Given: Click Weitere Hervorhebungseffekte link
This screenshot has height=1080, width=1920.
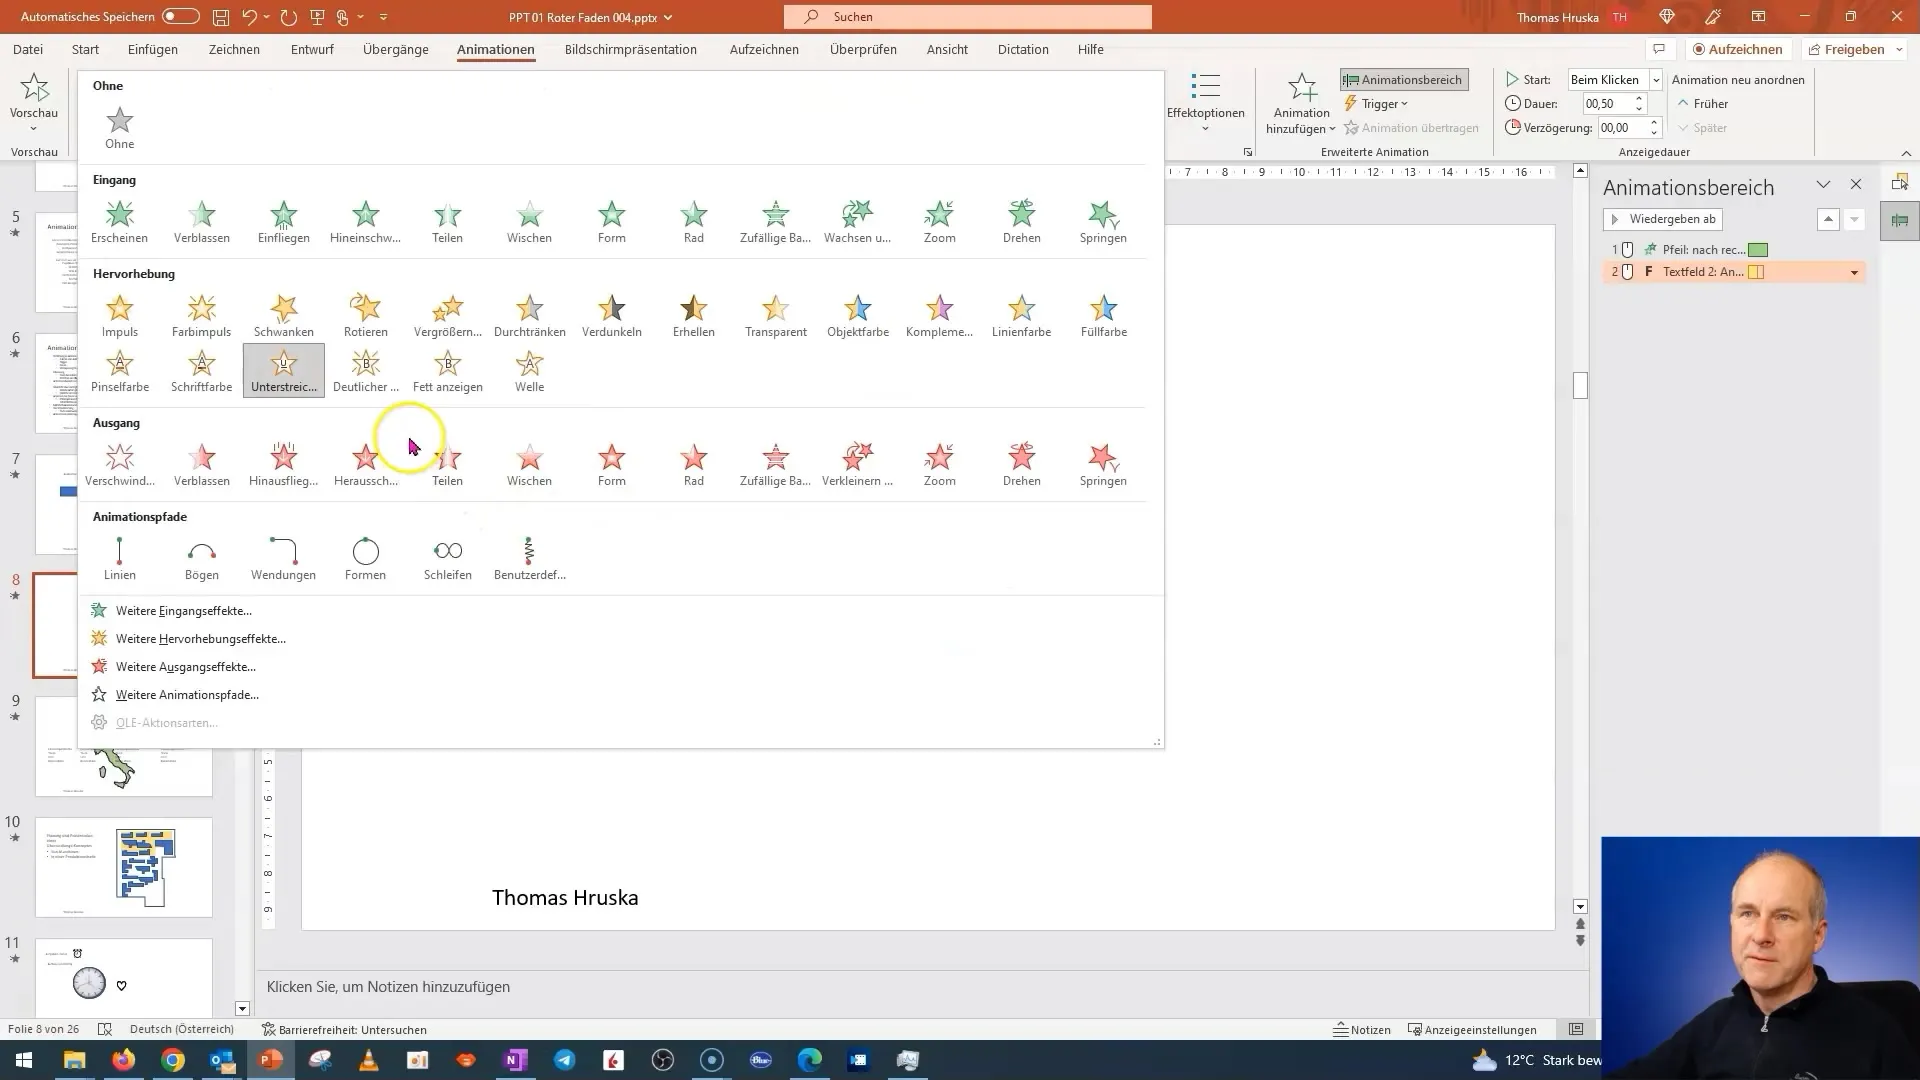Looking at the screenshot, I should (202, 638).
